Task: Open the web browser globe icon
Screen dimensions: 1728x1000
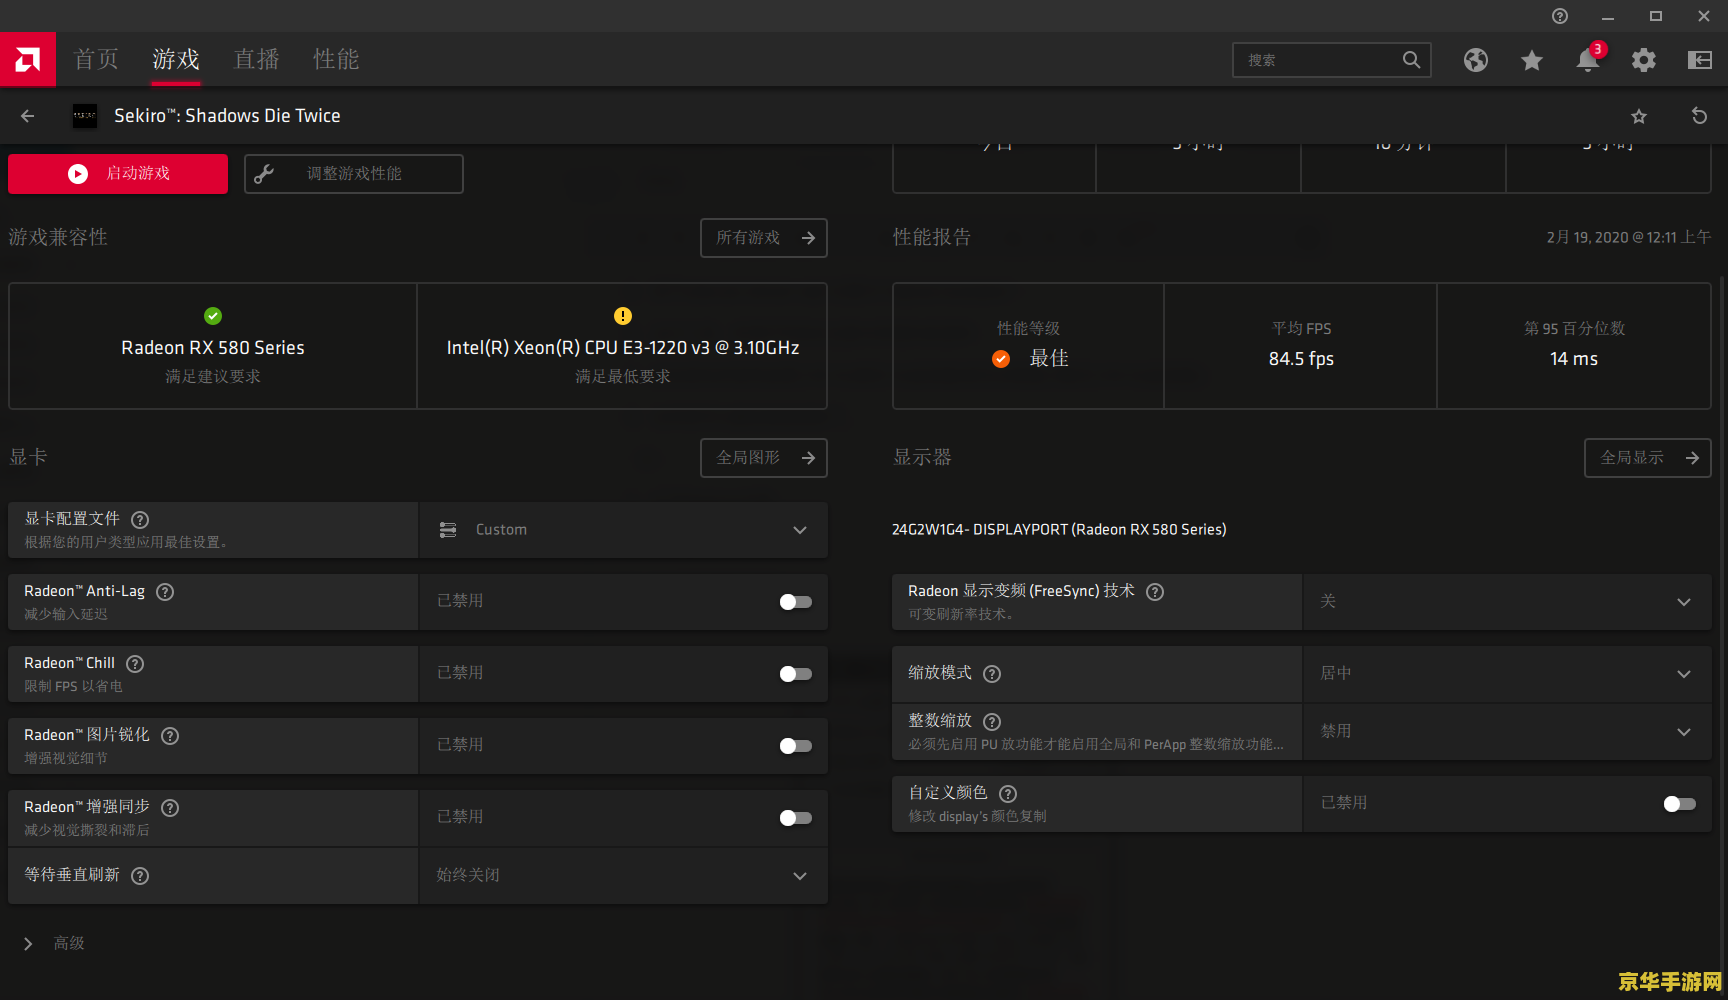Action: 1476,60
